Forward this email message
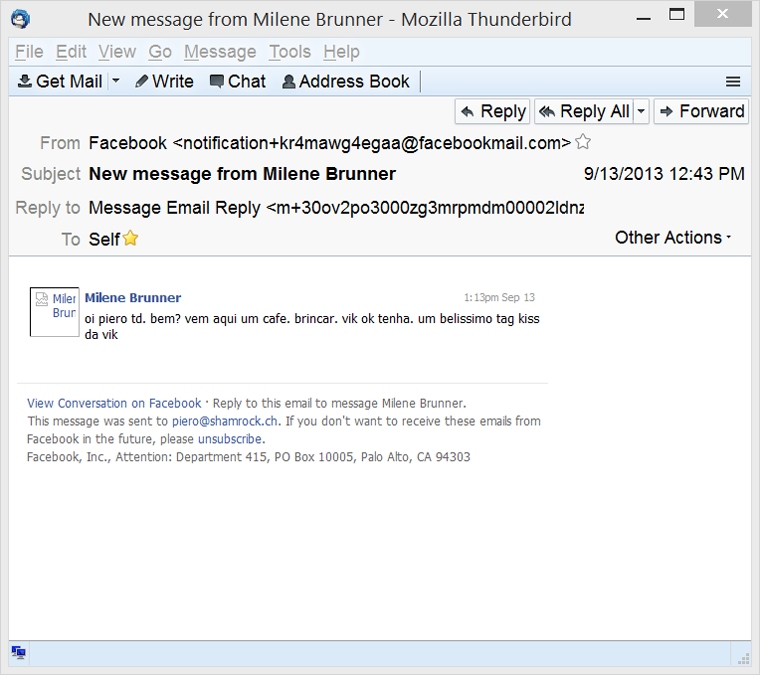 point(701,111)
